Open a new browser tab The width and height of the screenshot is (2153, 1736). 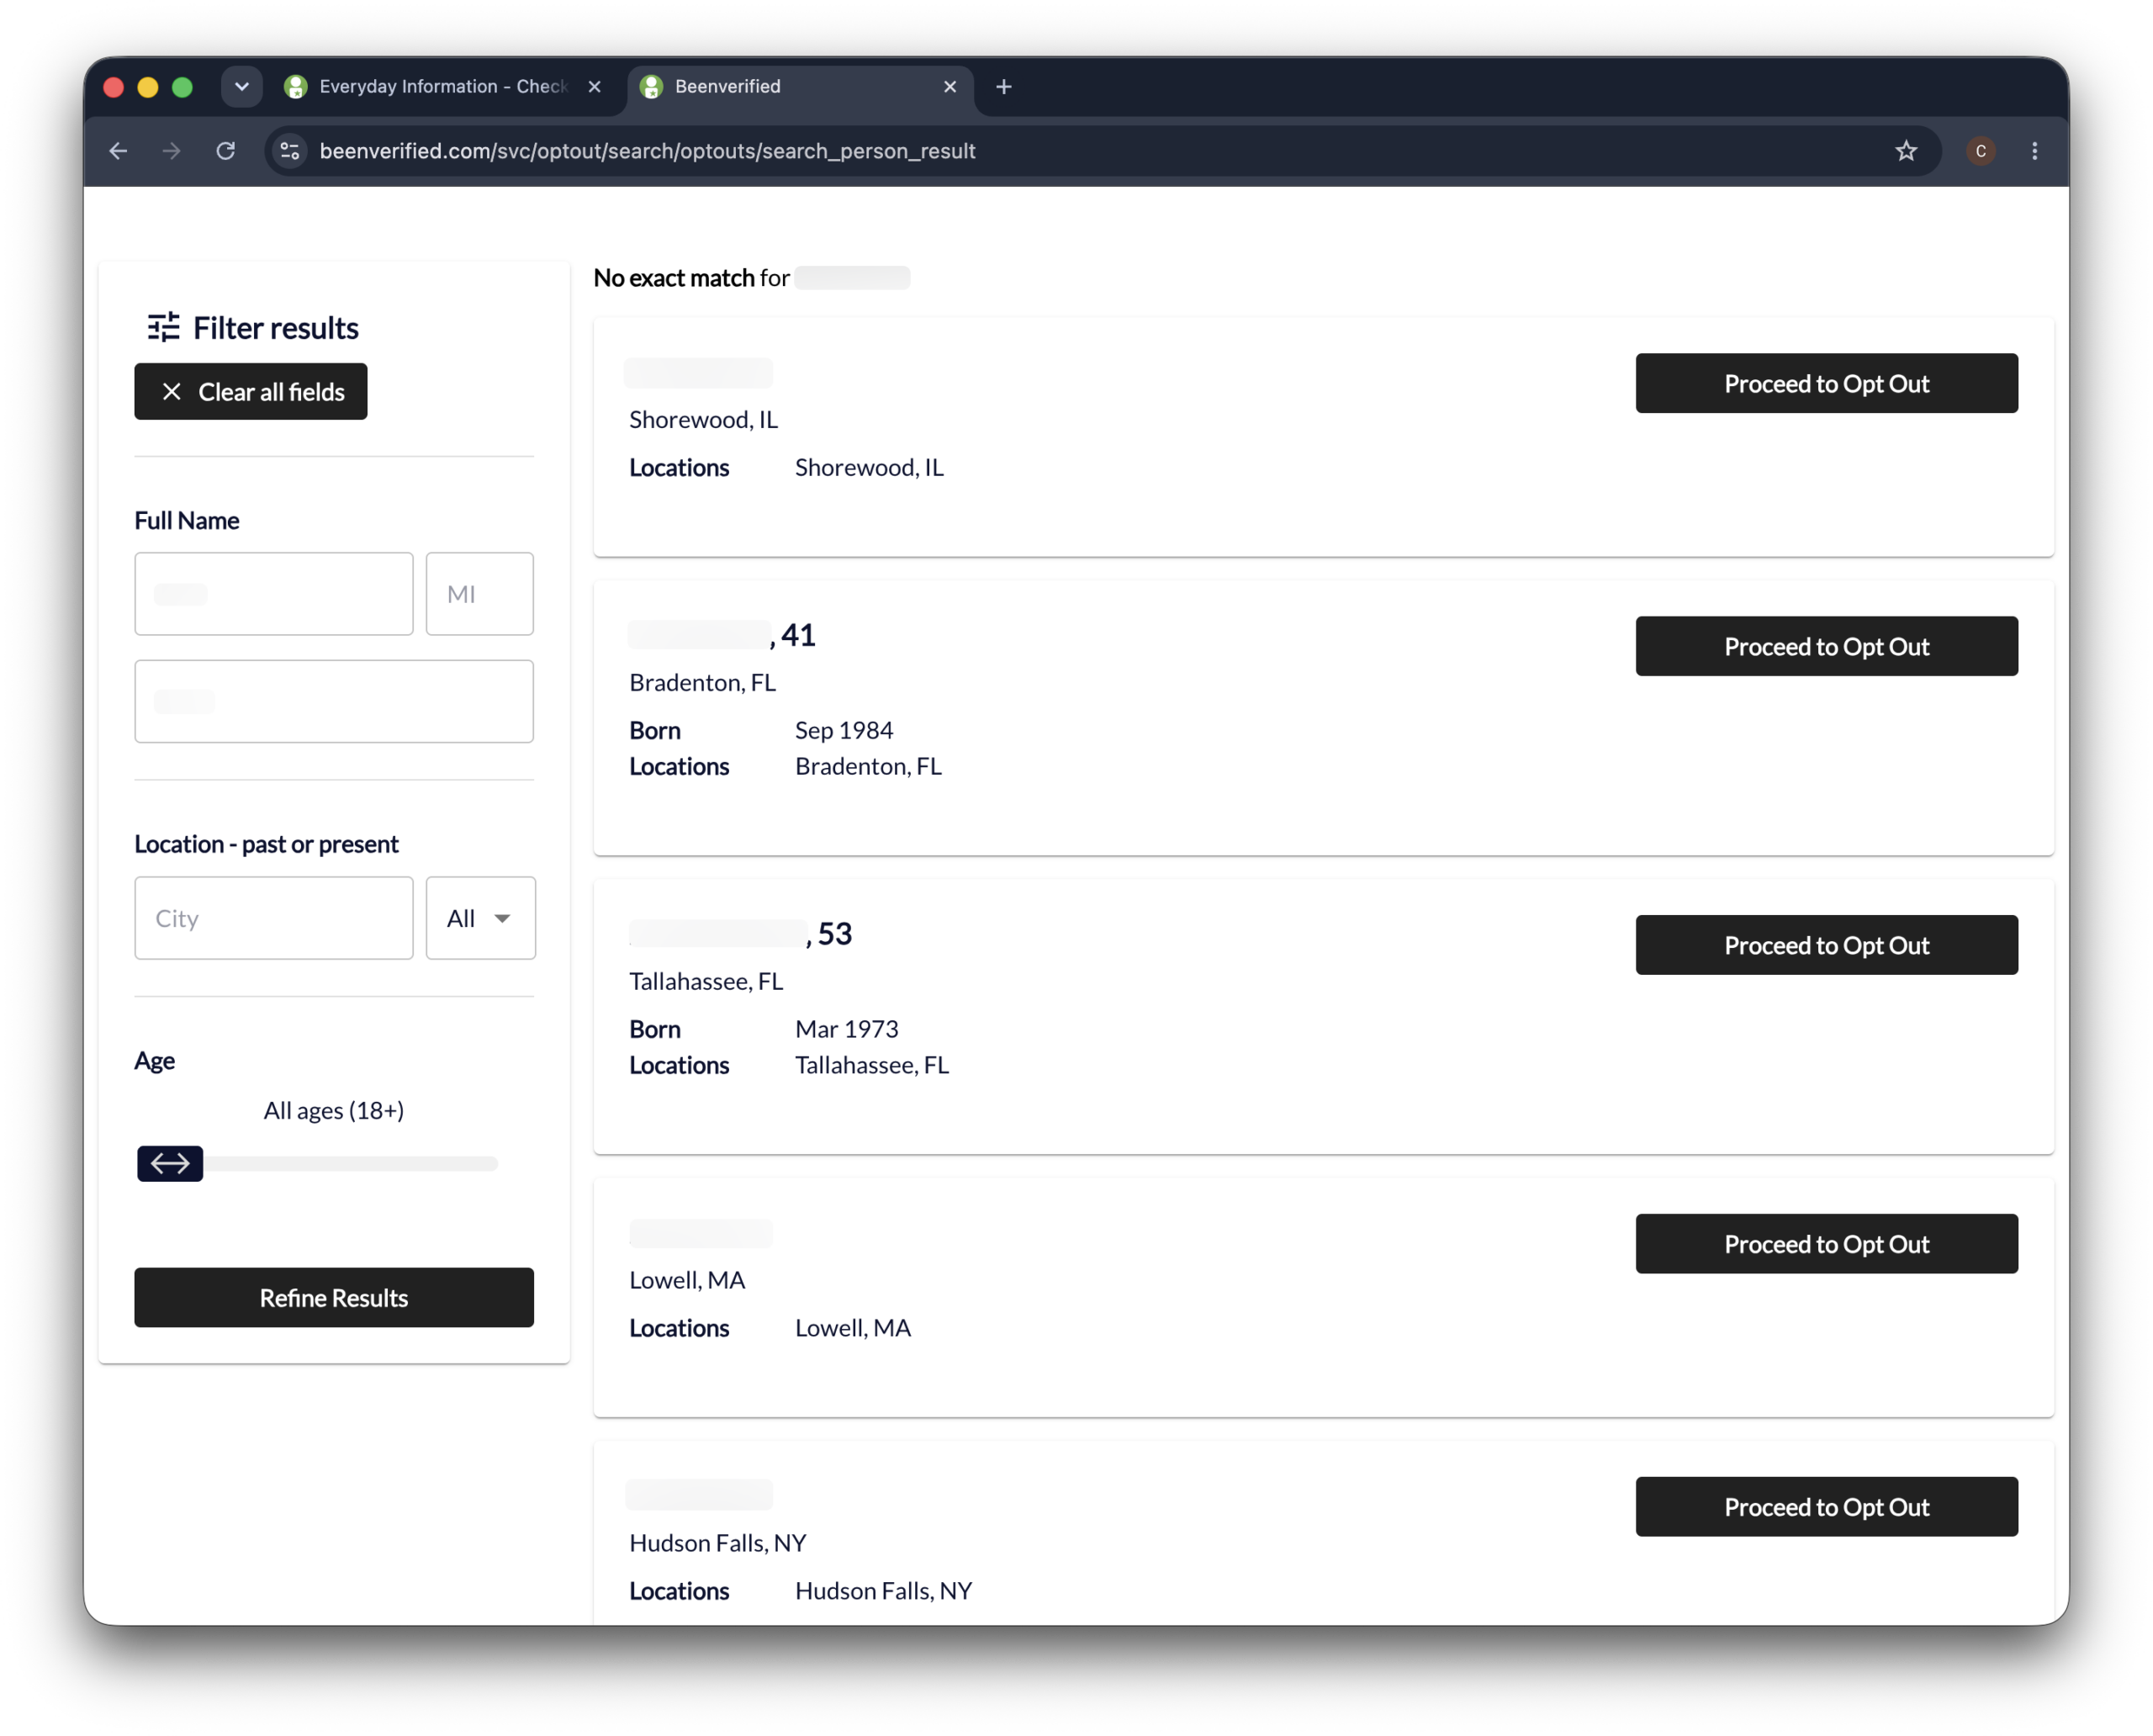tap(1004, 87)
